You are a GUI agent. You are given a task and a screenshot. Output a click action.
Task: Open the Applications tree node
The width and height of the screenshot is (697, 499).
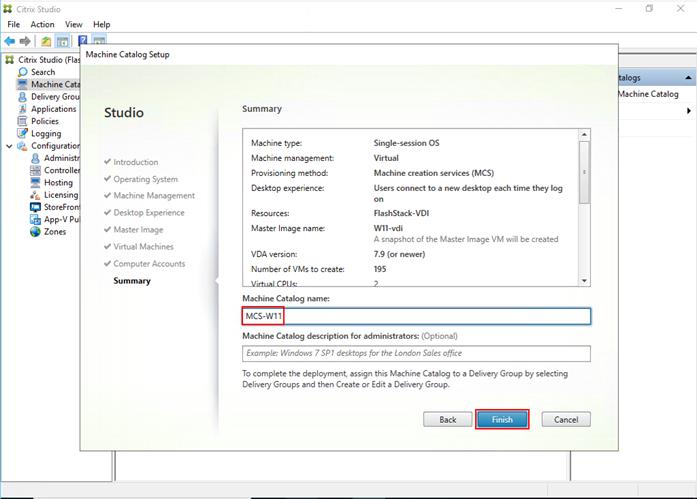[x=47, y=109]
